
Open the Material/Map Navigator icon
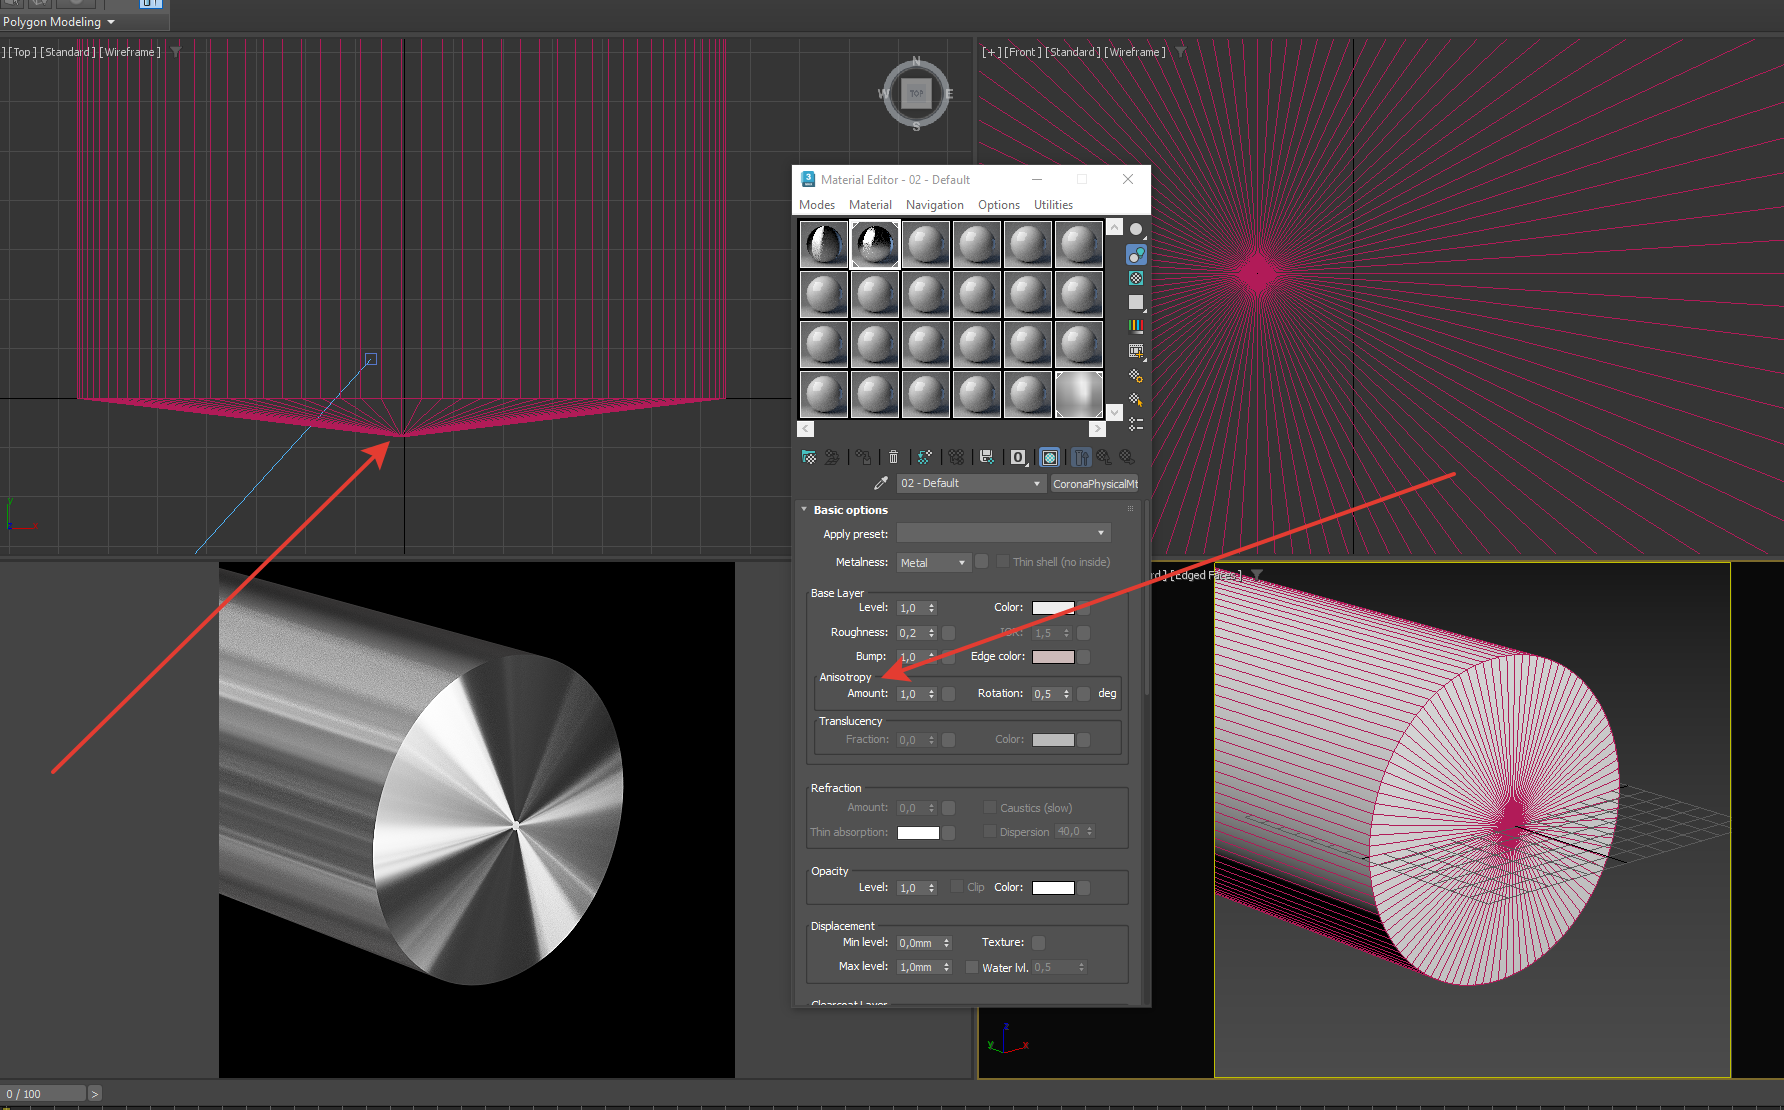[x=1136, y=424]
